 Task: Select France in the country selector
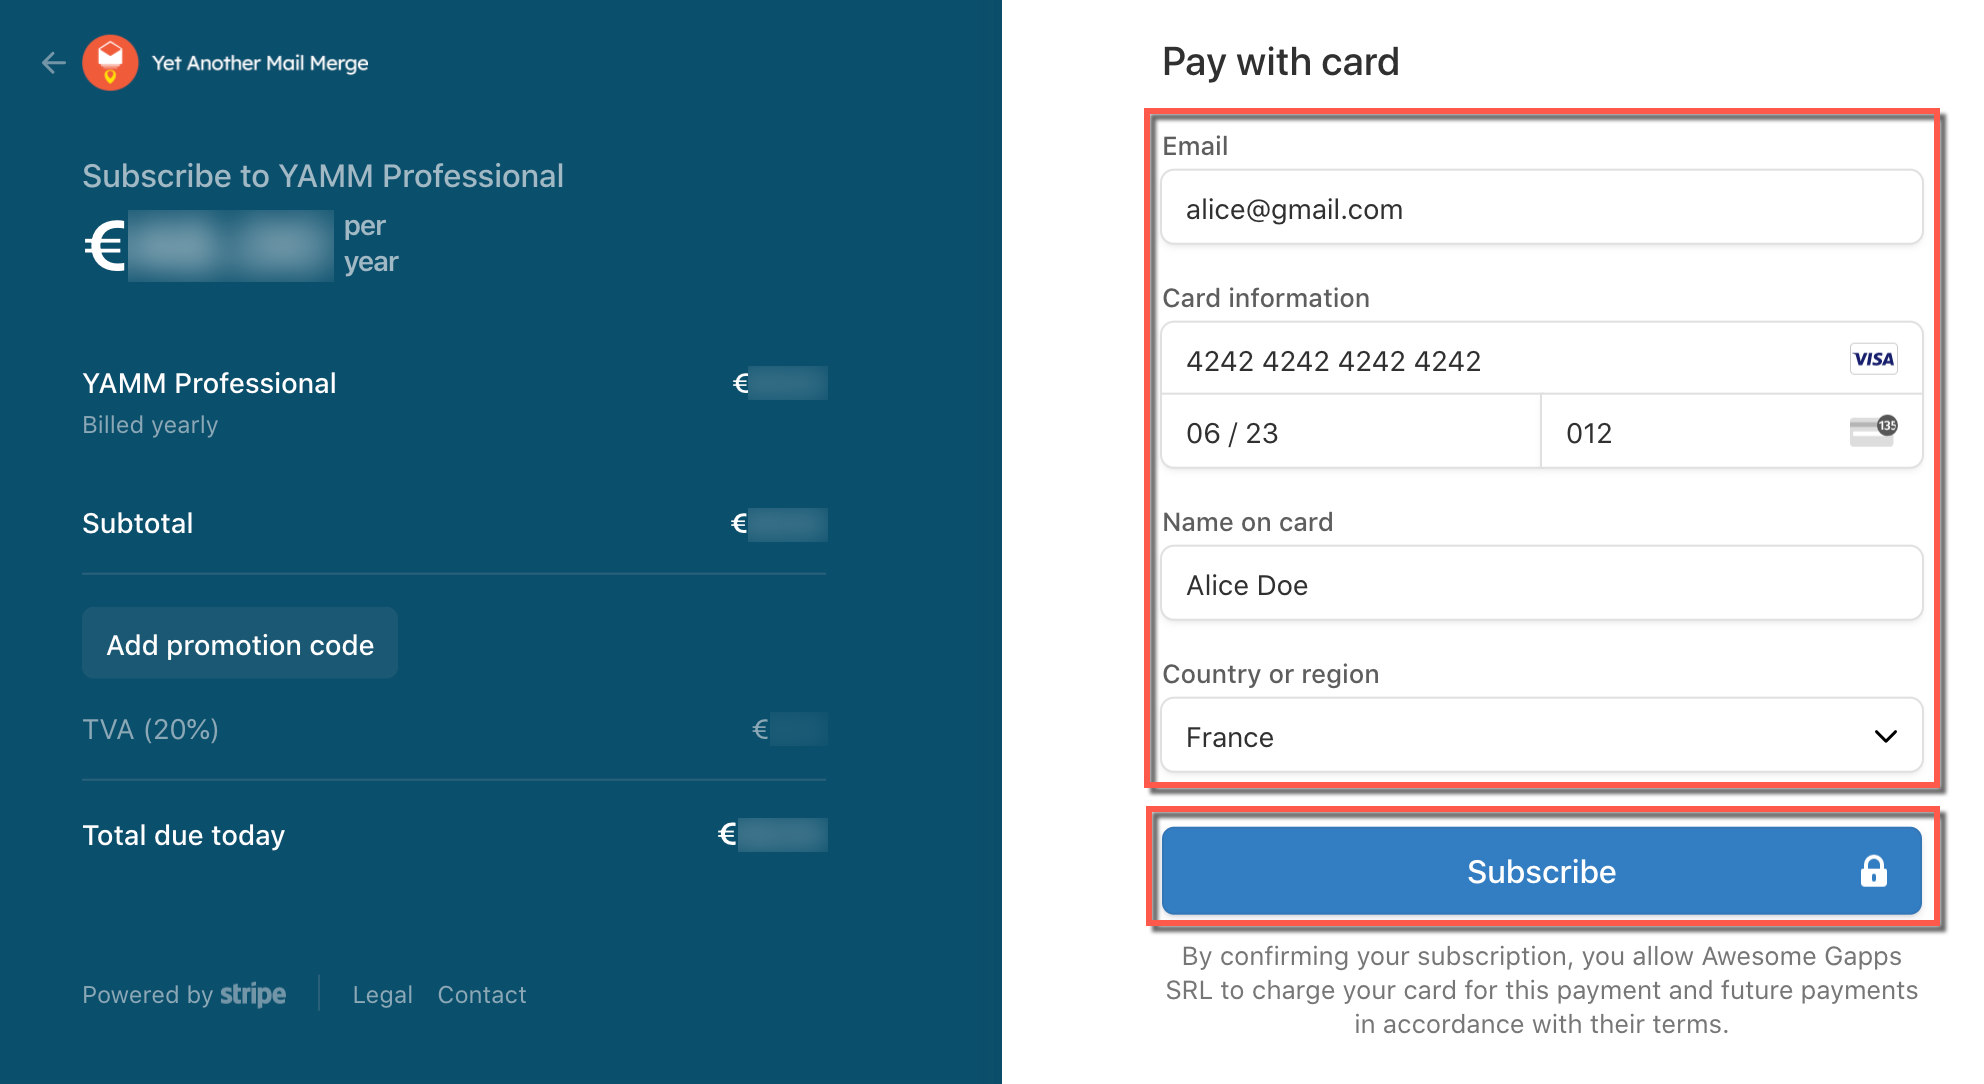1541,736
